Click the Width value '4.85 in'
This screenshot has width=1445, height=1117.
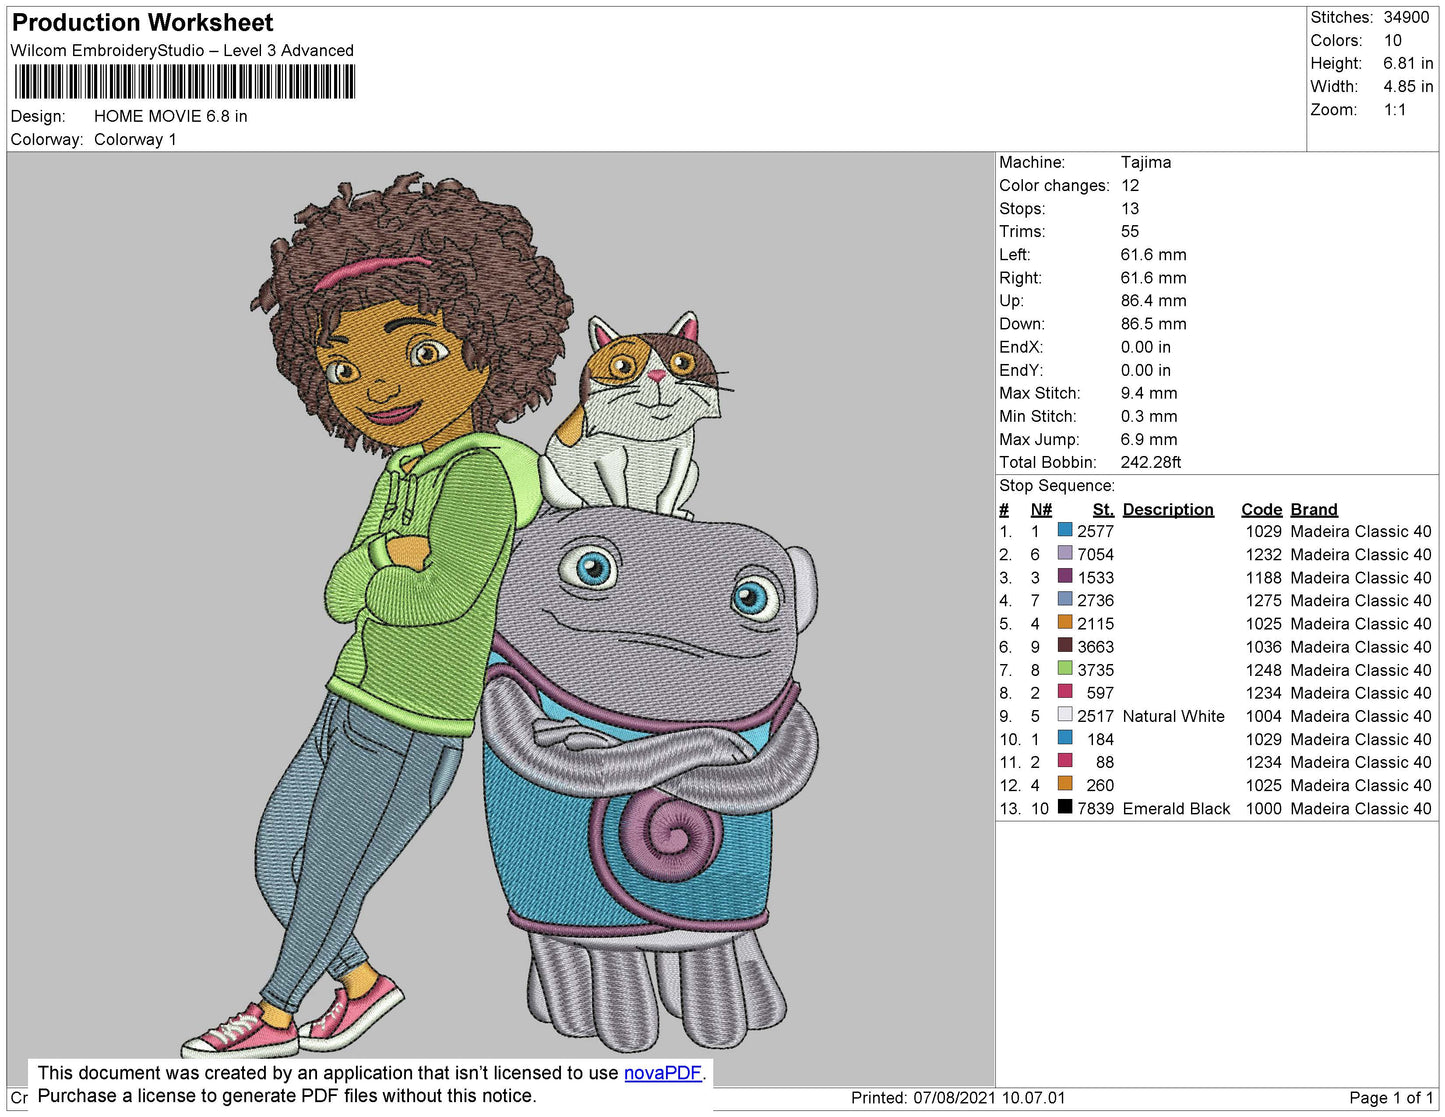point(1408,86)
